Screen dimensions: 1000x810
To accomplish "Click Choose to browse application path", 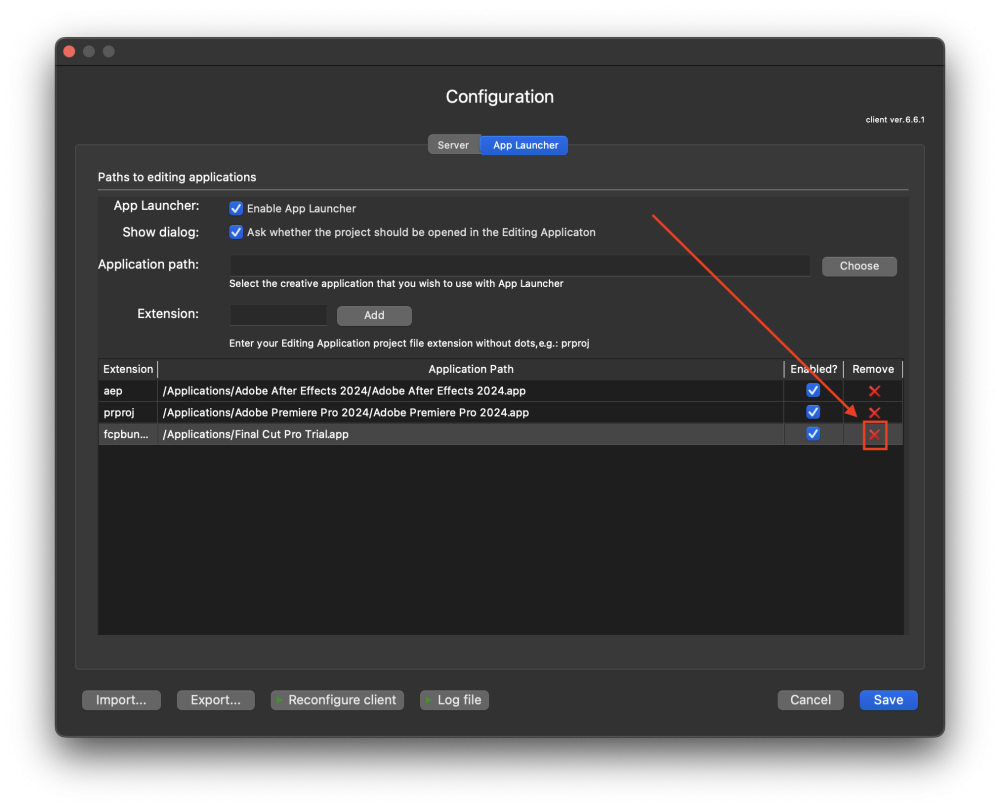I will click(859, 266).
